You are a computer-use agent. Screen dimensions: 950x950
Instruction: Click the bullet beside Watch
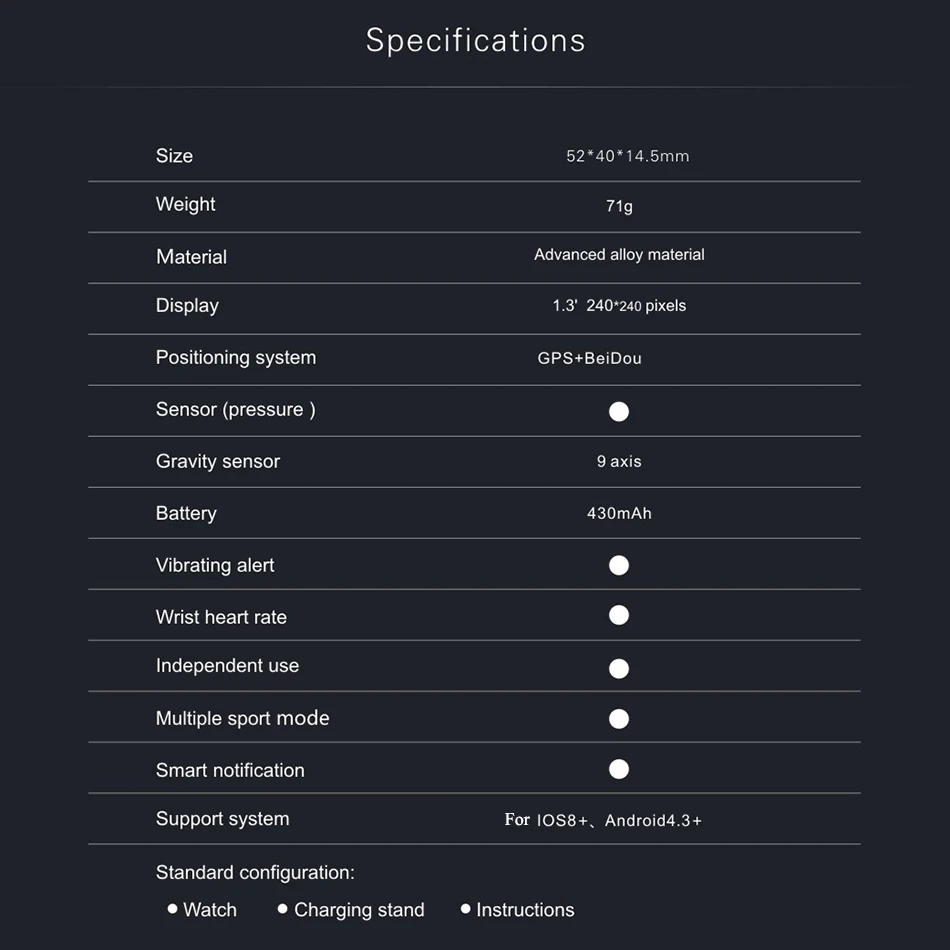[x=173, y=909]
